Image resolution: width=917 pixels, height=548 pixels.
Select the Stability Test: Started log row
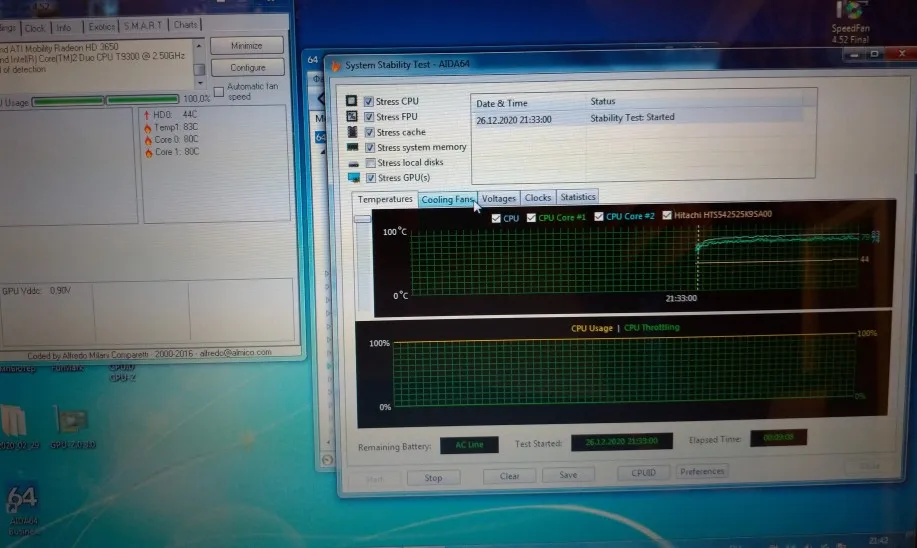point(637,118)
